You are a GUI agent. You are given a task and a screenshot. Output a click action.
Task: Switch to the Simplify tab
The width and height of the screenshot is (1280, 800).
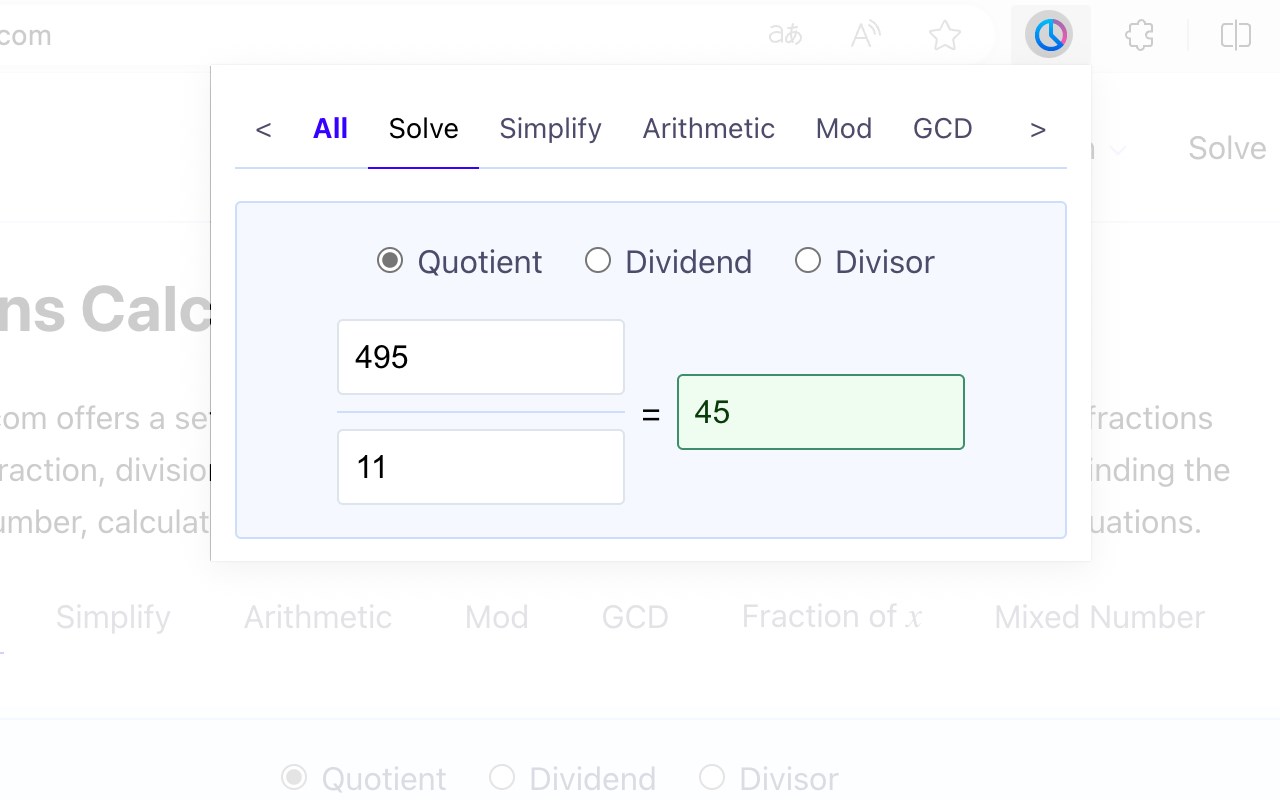click(550, 129)
